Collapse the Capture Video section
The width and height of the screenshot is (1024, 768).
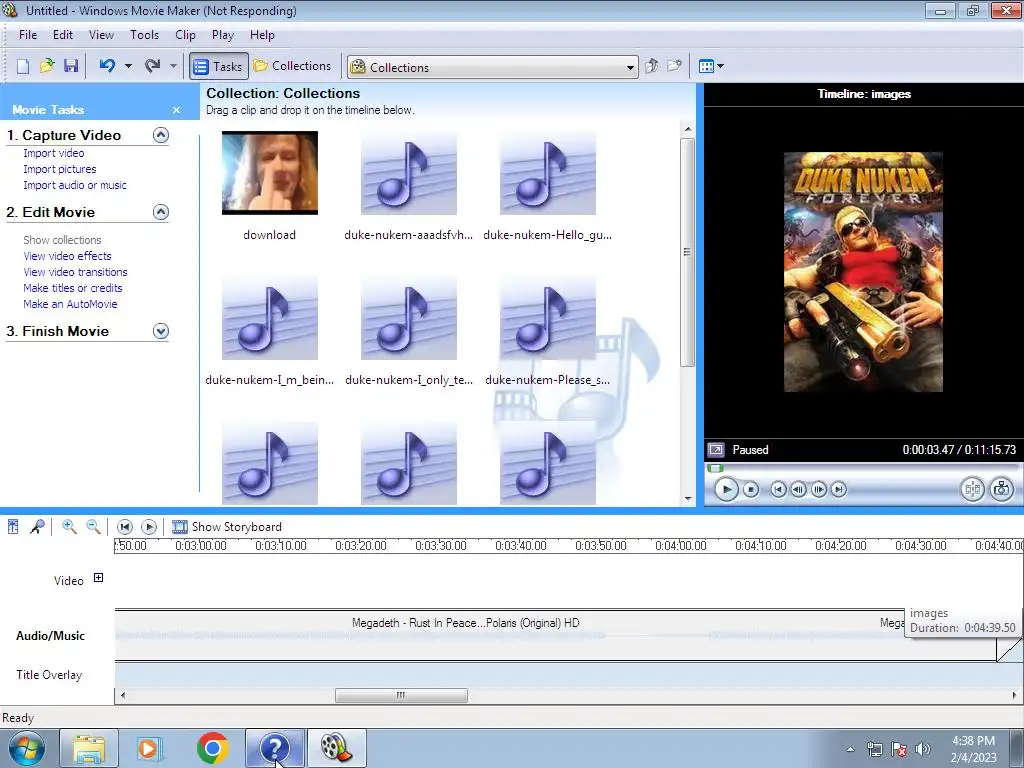[161, 135]
